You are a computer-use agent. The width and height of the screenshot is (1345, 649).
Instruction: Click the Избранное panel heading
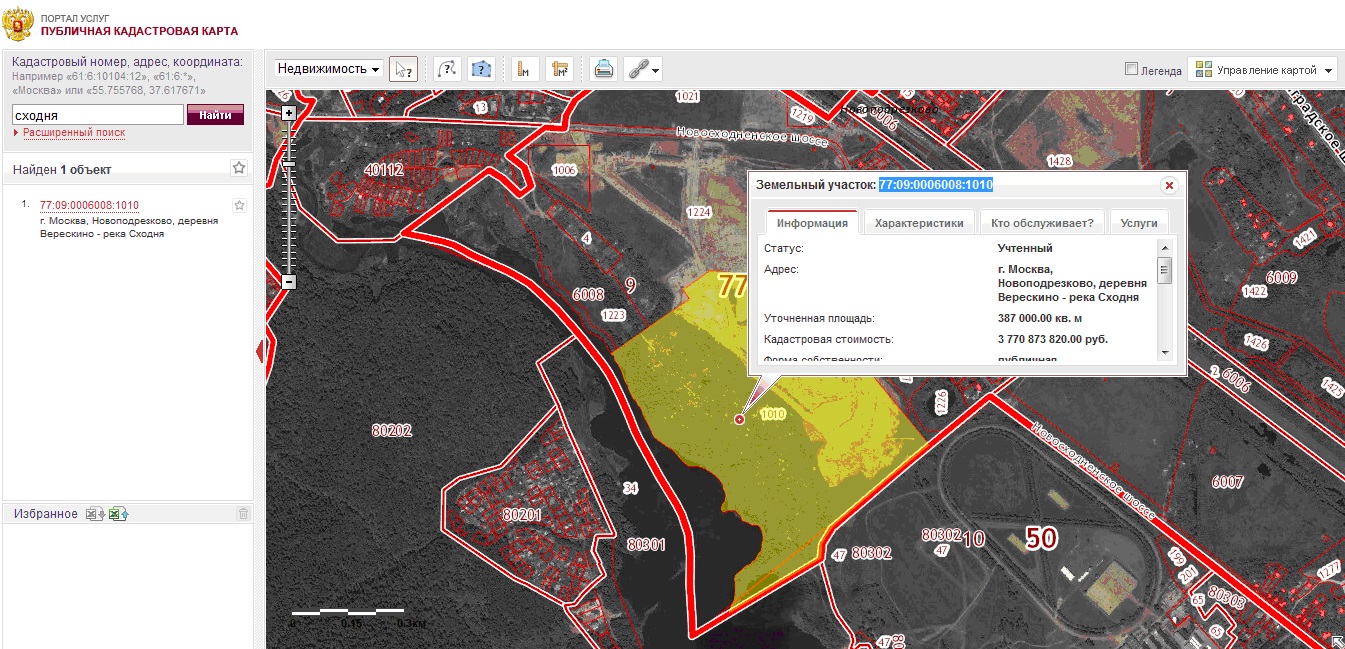[x=46, y=514]
